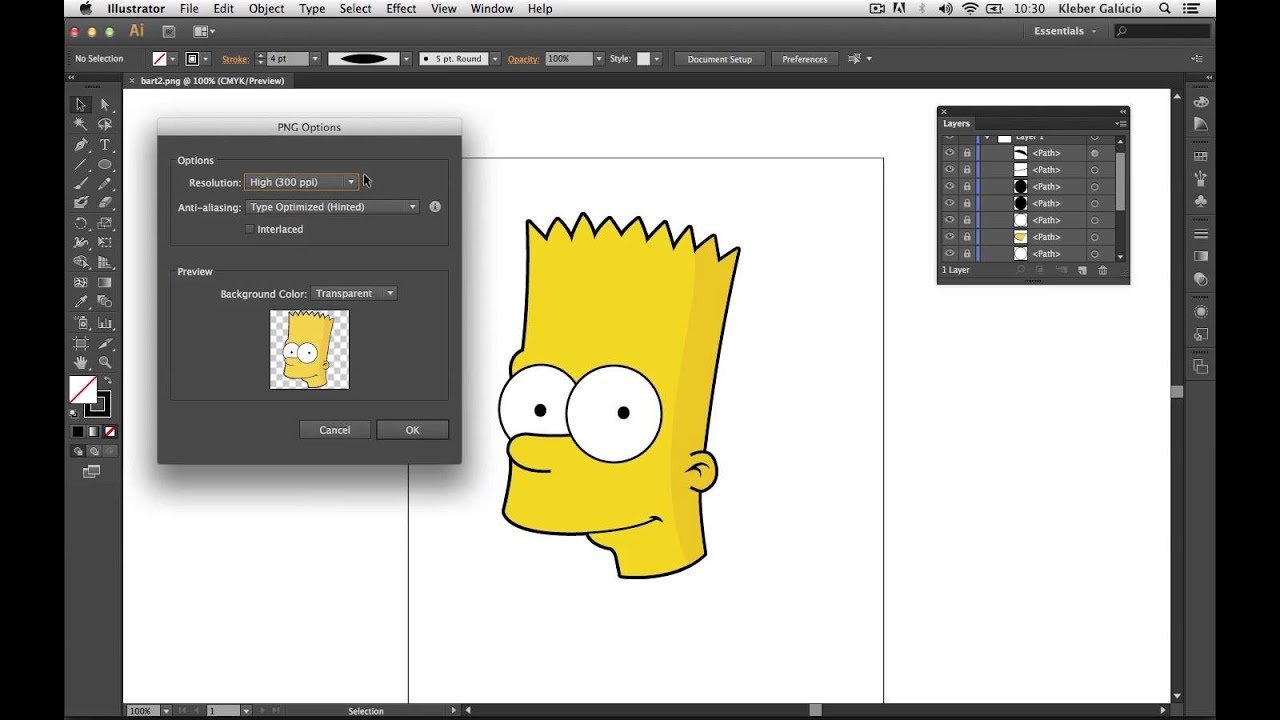Click the Preferences button
Image resolution: width=1280 pixels, height=720 pixels.
pyautogui.click(x=805, y=59)
